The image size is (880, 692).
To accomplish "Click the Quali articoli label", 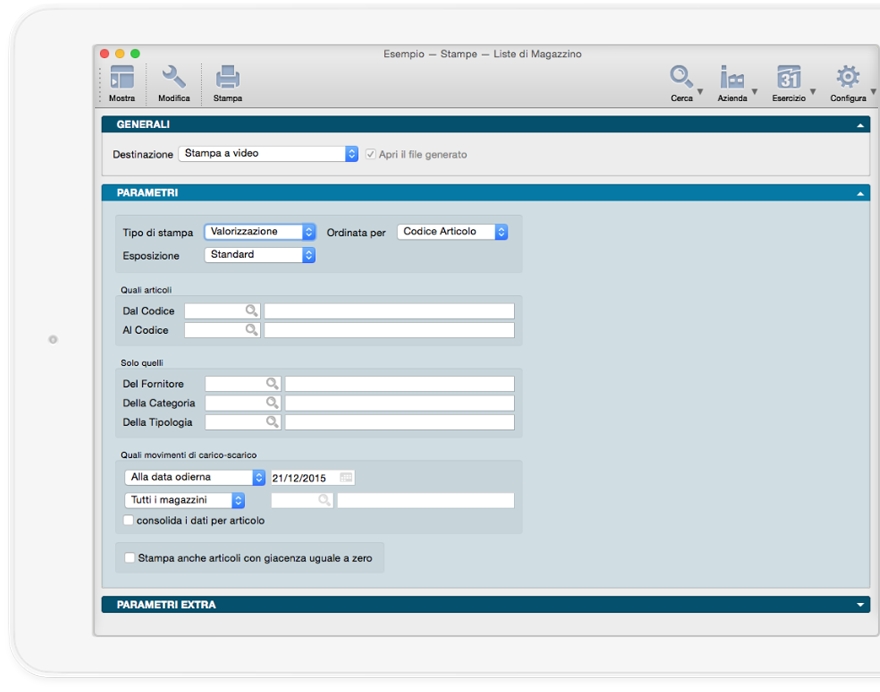I will tap(146, 290).
